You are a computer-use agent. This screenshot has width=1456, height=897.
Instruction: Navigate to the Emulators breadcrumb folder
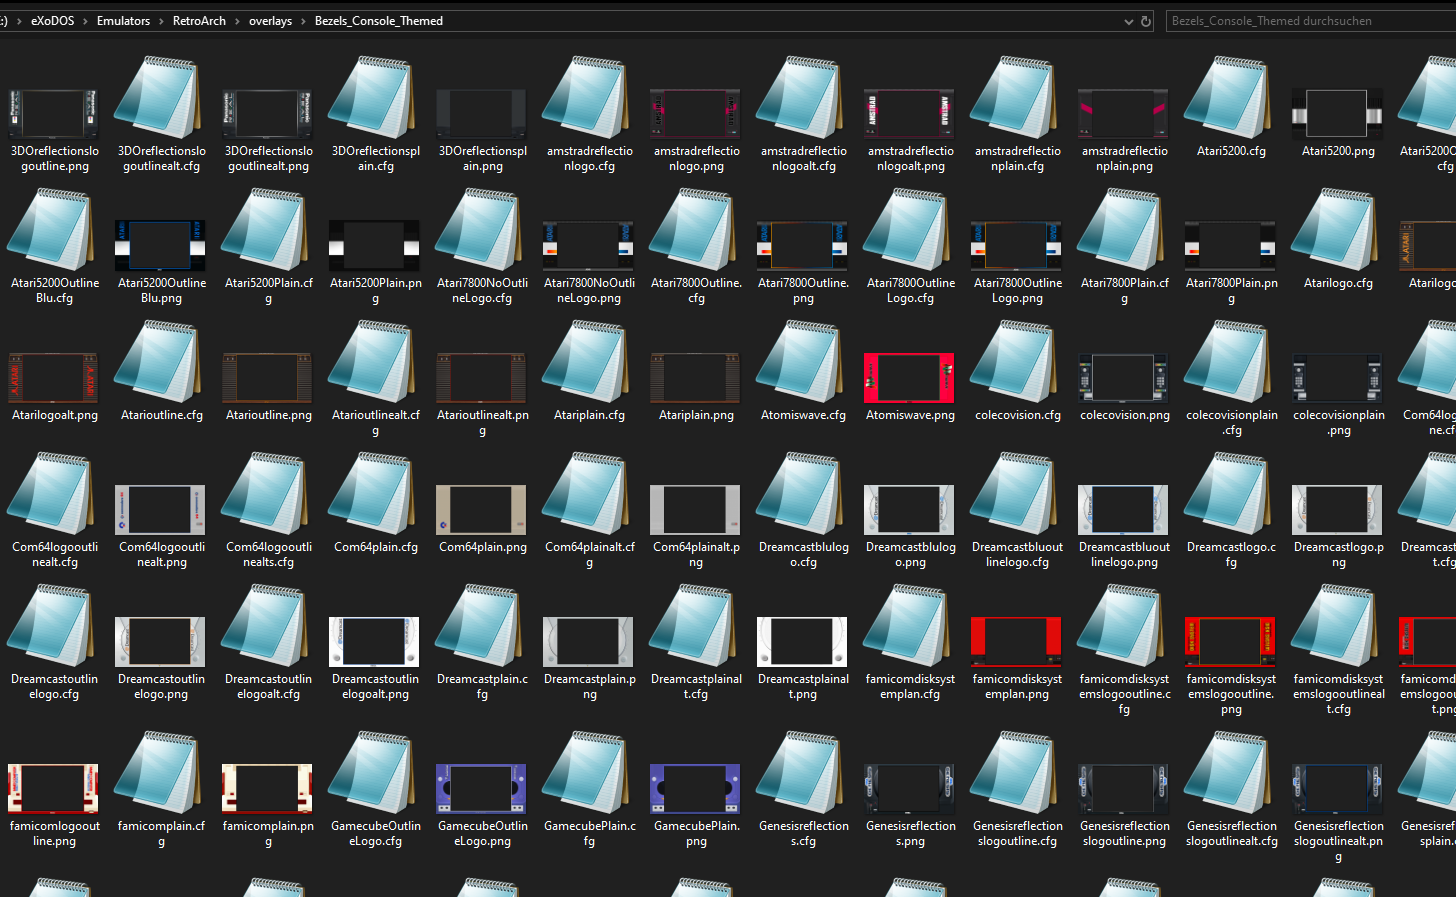(123, 21)
